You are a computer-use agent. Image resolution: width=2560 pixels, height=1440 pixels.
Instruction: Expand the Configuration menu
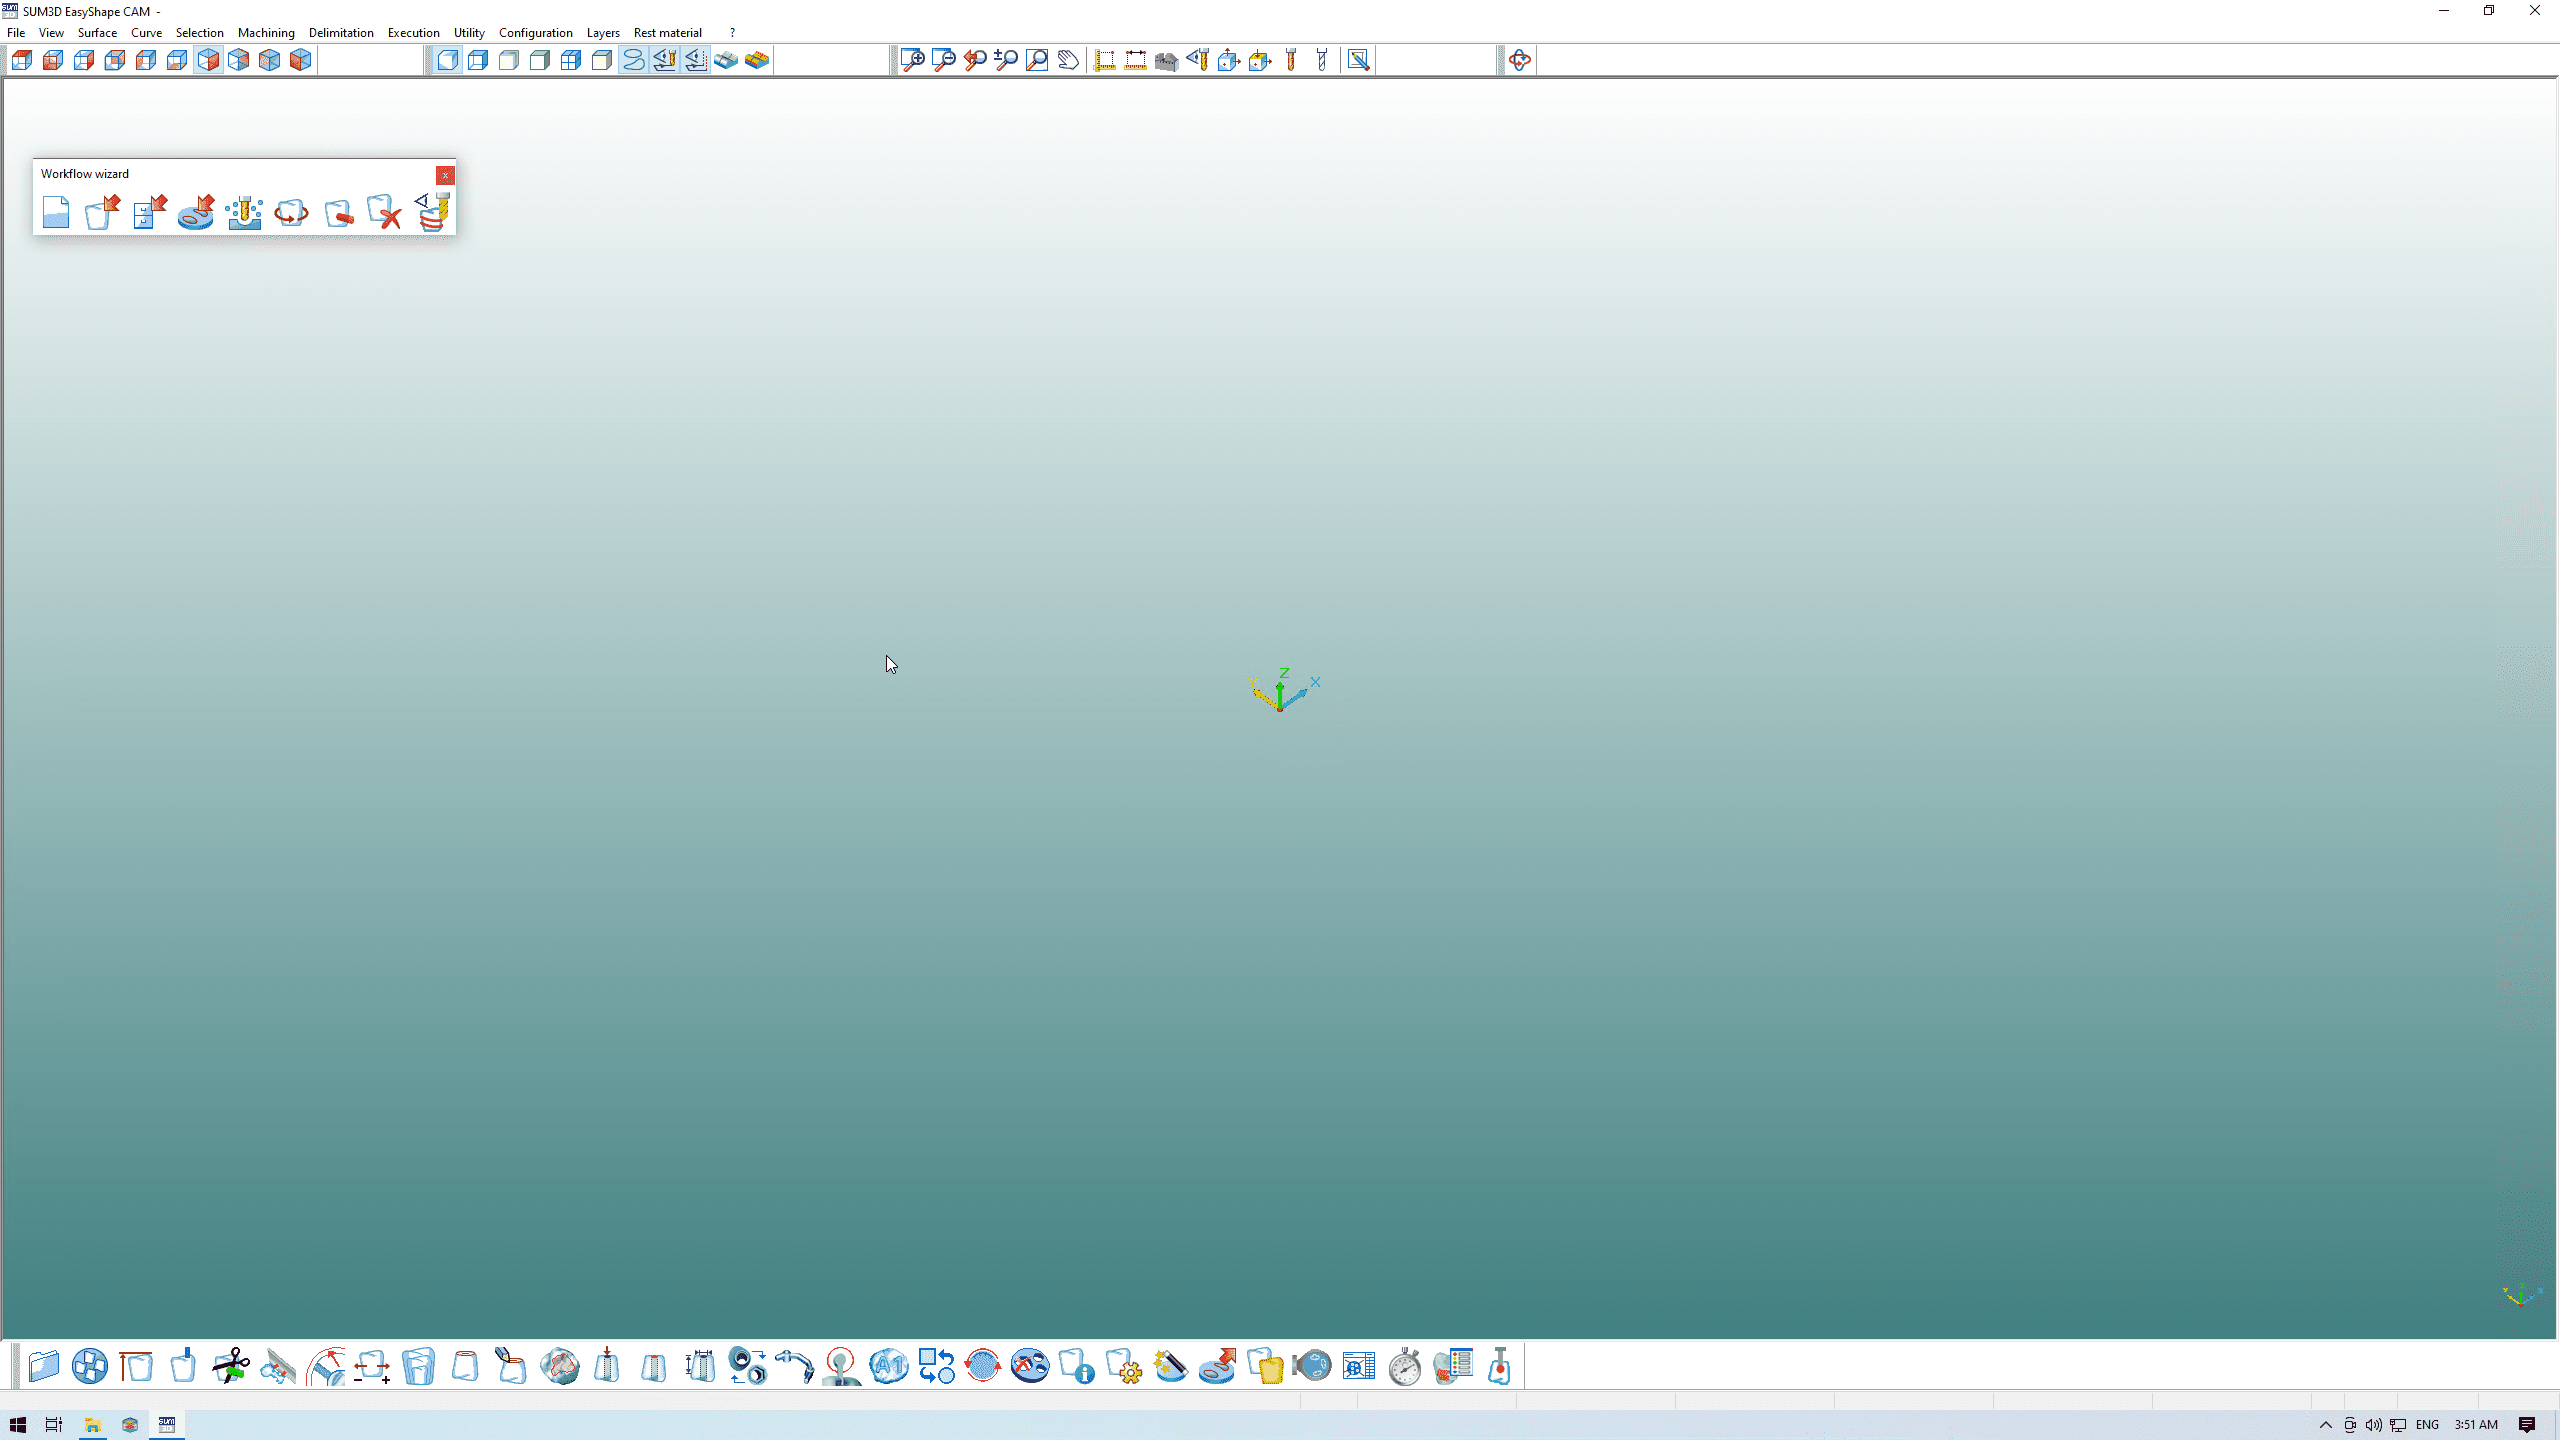point(535,33)
